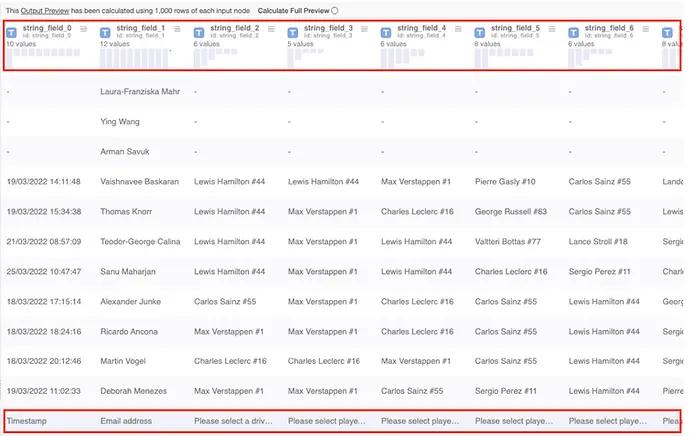This screenshot has height=436, width=693.
Task: Click the text type icon of string_field_0
Action: [x=11, y=33]
